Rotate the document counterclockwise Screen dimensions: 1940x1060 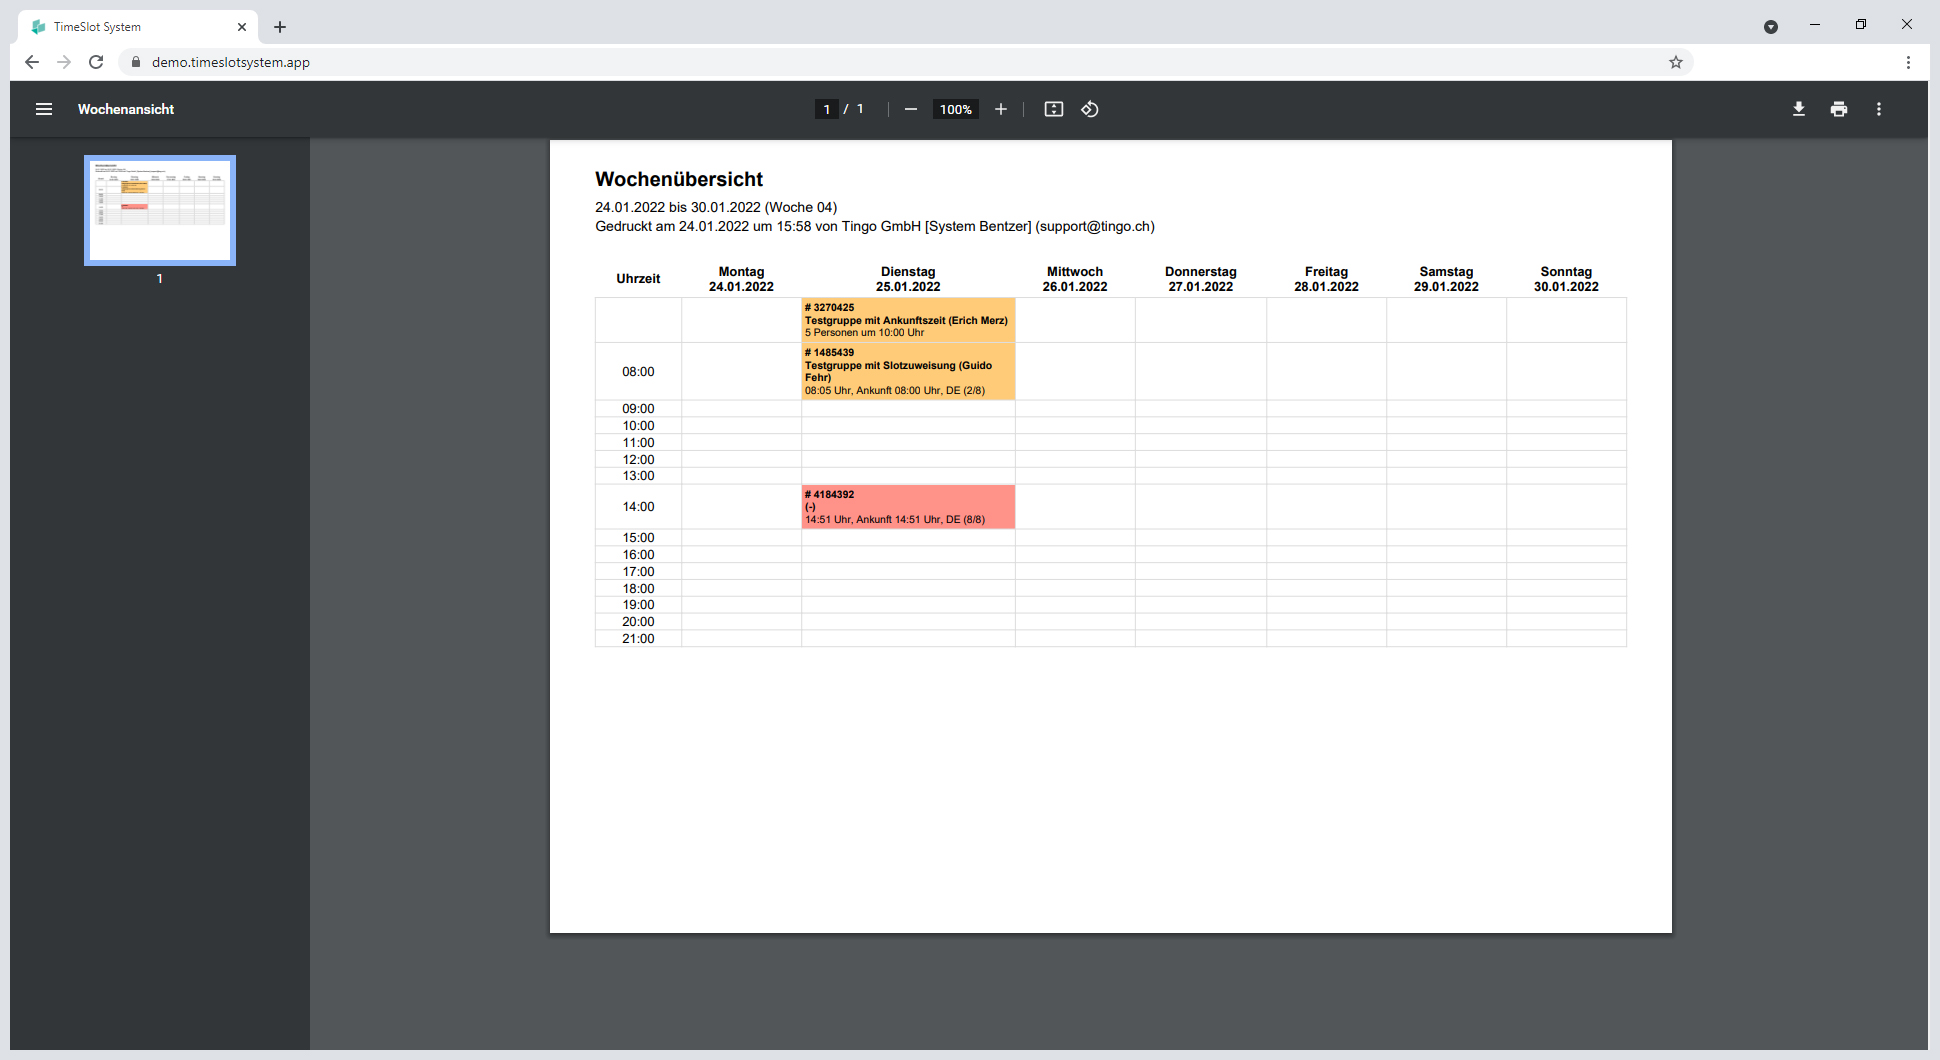1090,109
